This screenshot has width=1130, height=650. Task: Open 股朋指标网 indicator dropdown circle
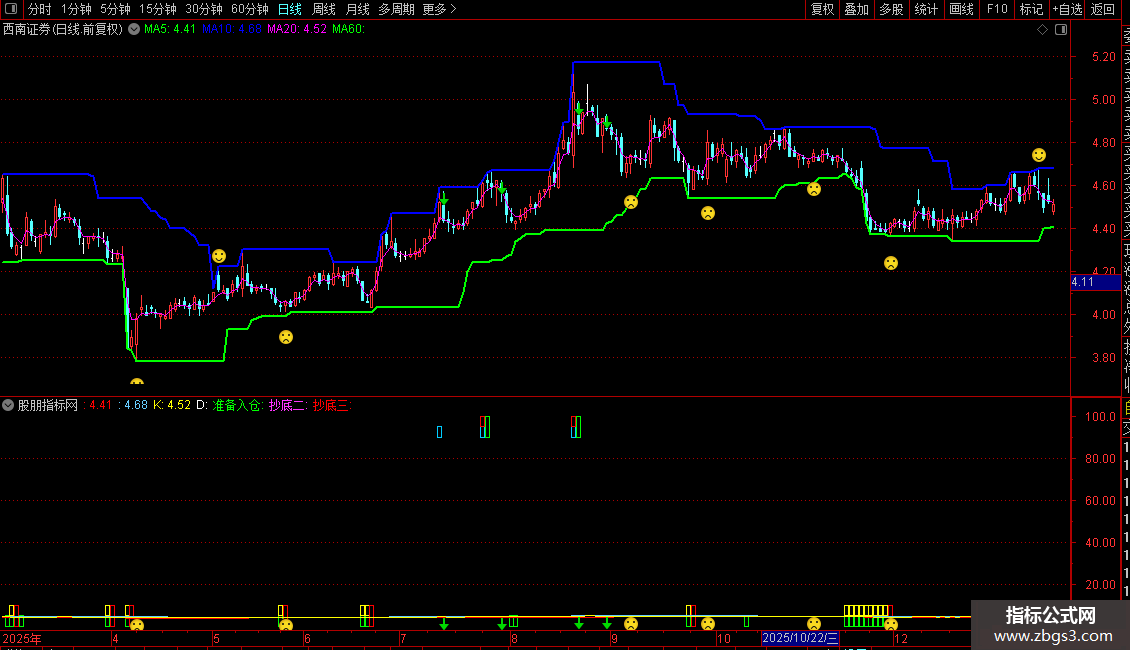pos(8,405)
